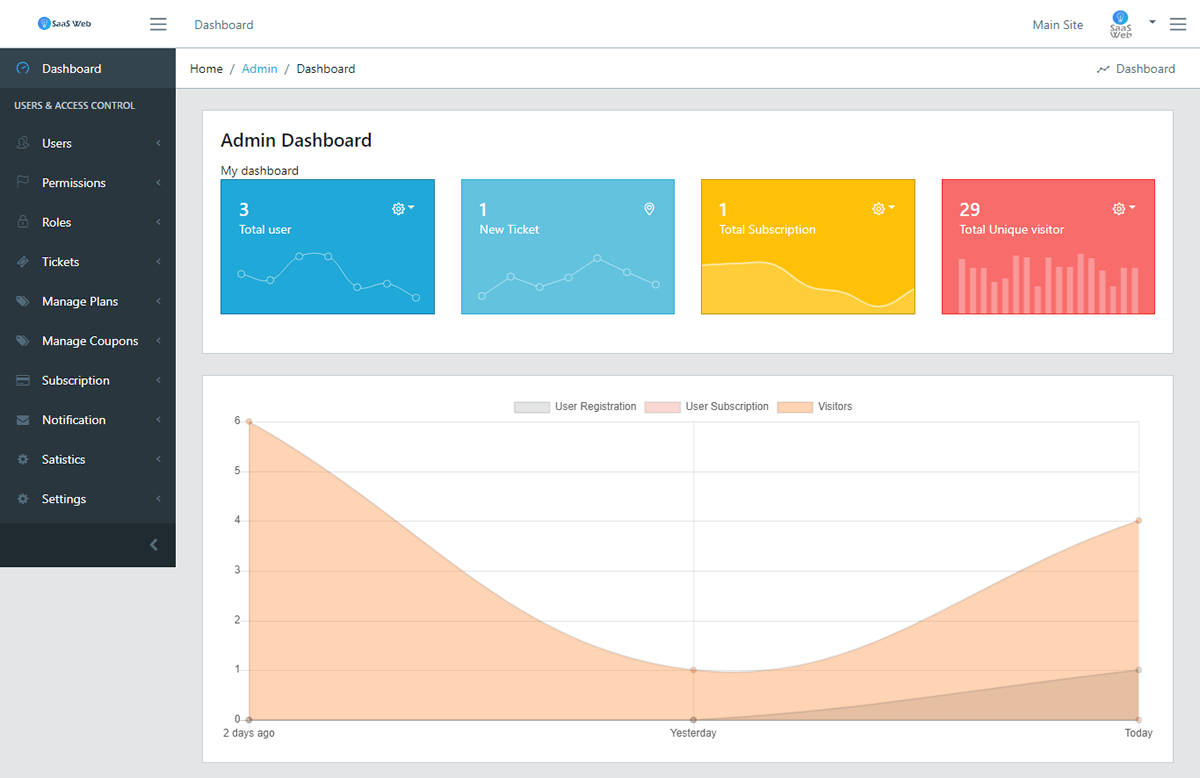The image size is (1200, 778).
Task: Expand the Subscription submenu arrow
Action: (x=158, y=380)
